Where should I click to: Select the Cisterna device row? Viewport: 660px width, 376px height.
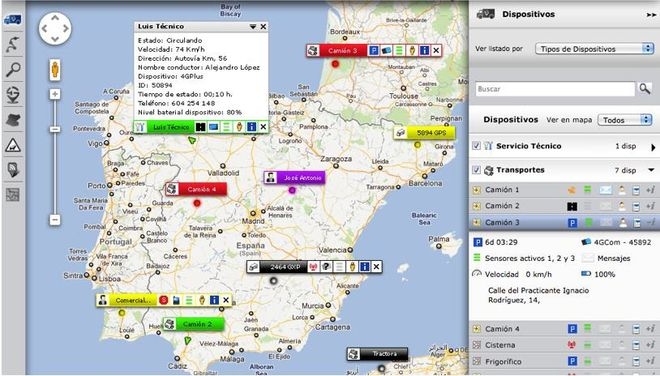[x=564, y=345]
